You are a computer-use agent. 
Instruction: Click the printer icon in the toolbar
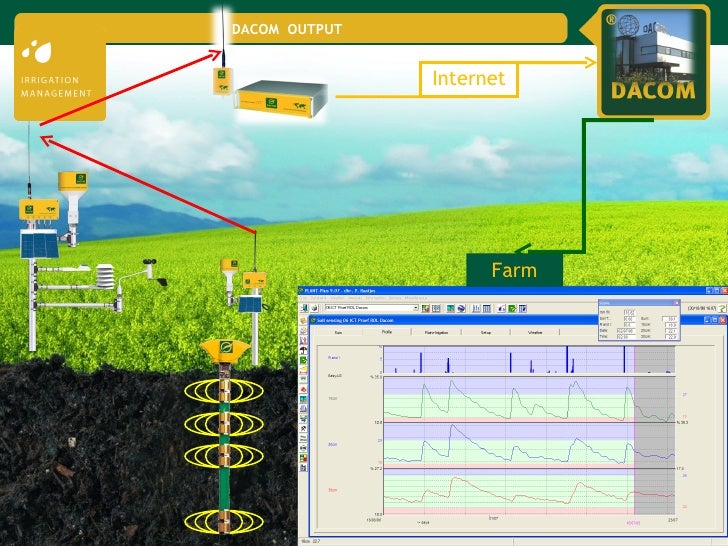coord(314,308)
